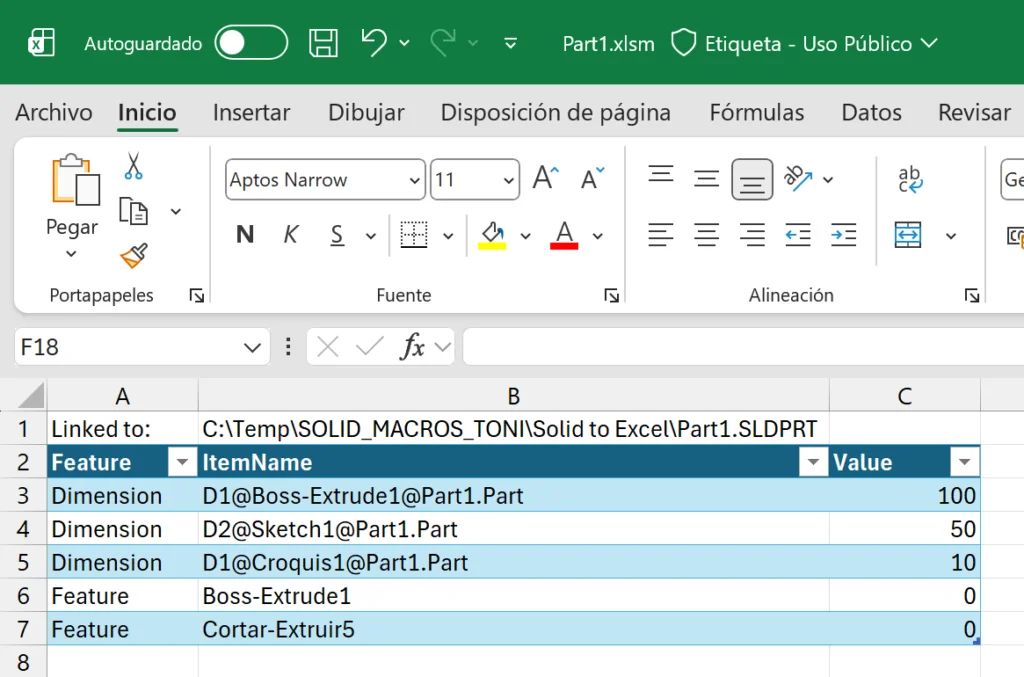Open the Value column filter dropdown
Image resolution: width=1024 pixels, height=677 pixels.
[x=964, y=462]
